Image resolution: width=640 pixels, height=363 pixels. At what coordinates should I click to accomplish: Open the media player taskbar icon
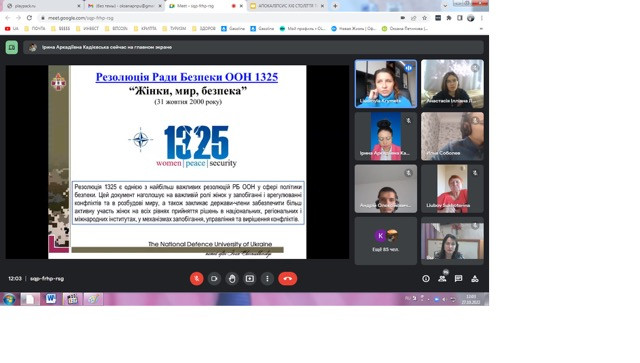pyautogui.click(x=72, y=299)
